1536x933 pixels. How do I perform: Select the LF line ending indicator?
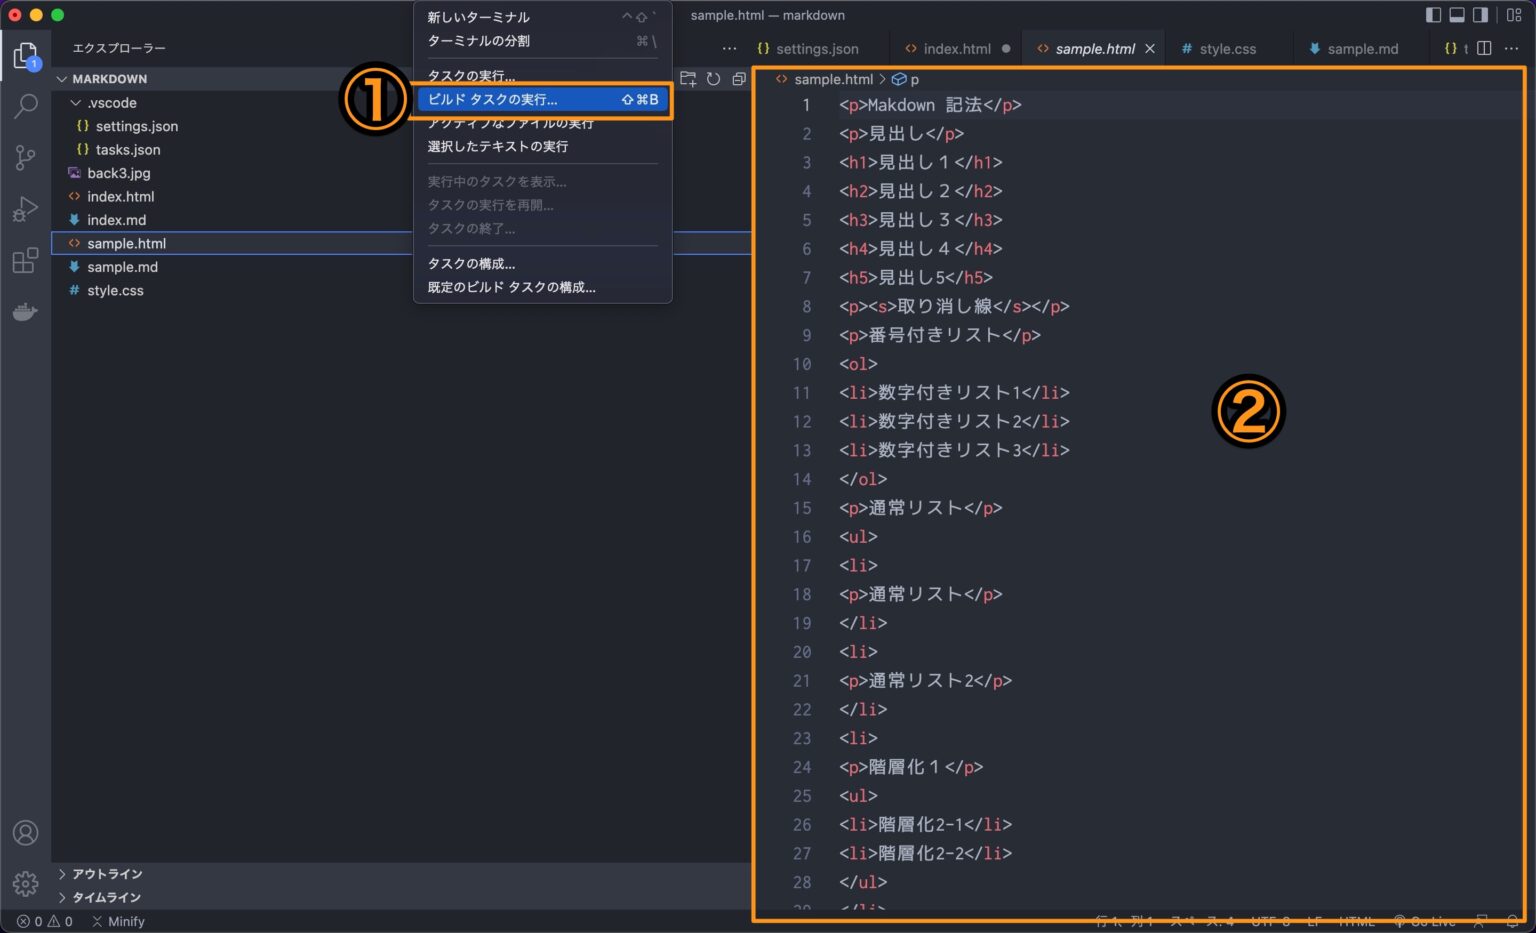pyautogui.click(x=1315, y=921)
